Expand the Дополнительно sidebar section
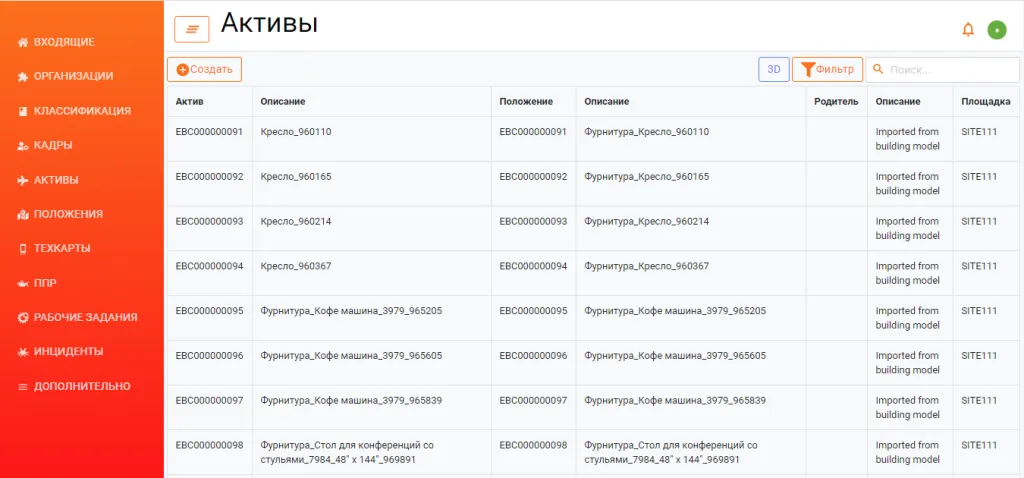 82,386
